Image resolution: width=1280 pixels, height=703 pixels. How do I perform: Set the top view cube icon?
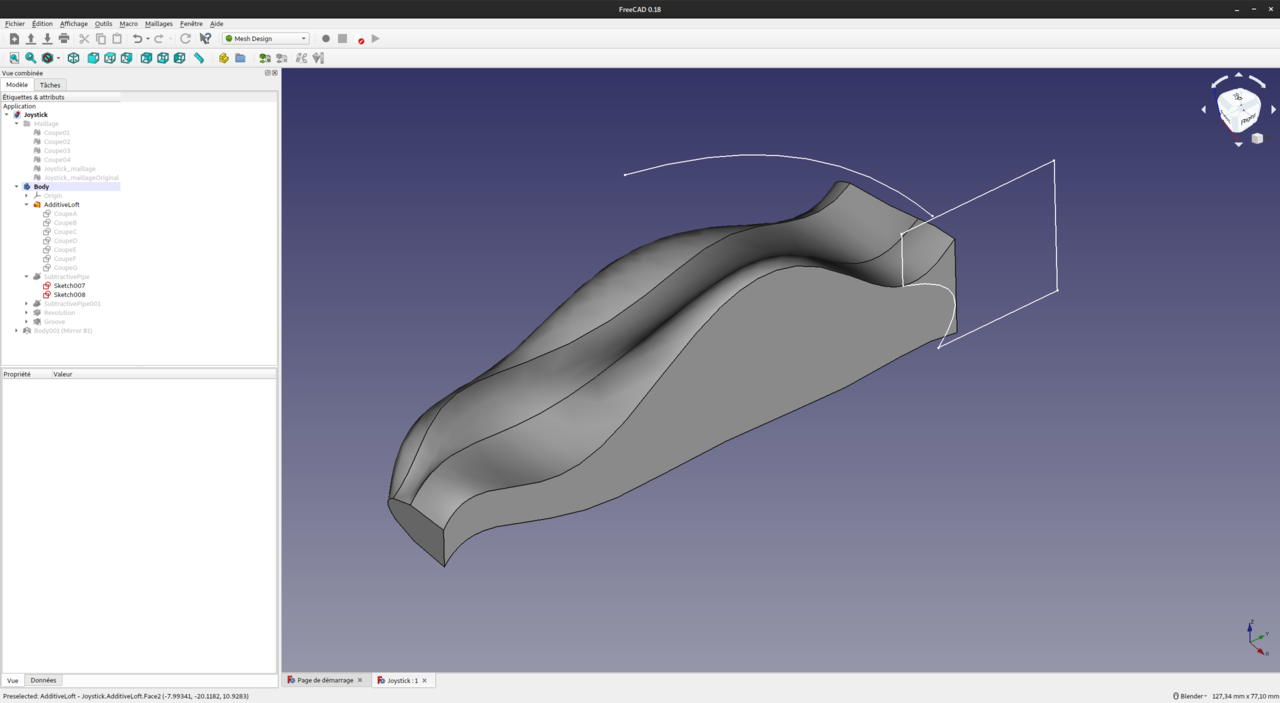(x=110, y=58)
